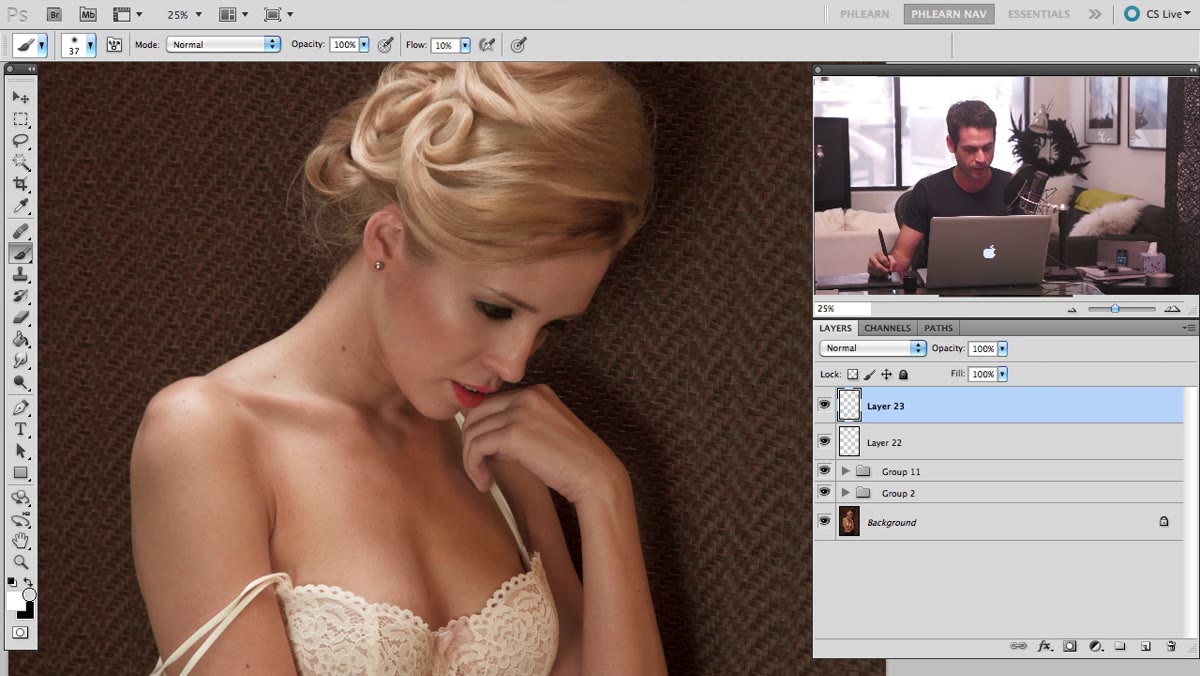1200x676 pixels.
Task: Switch to the Channels tab
Action: 887,328
